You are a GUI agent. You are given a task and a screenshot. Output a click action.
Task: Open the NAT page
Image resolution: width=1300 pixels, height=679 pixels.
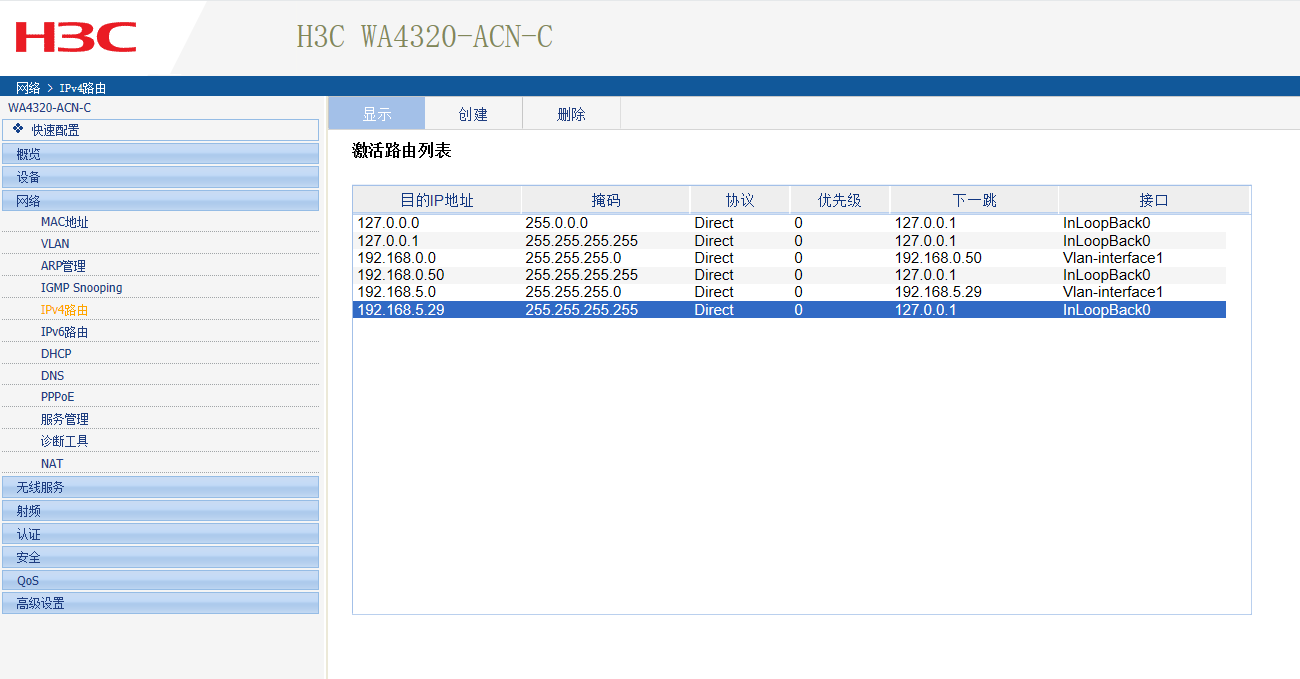tap(51, 464)
